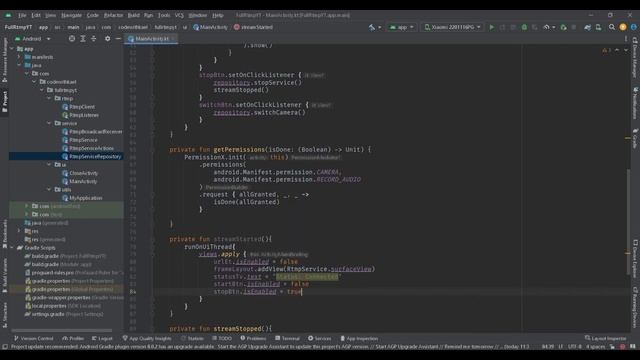The width and height of the screenshot is (640, 360).
Task: Open the Resource Manager side strip
Action: pyautogui.click(x=4, y=60)
